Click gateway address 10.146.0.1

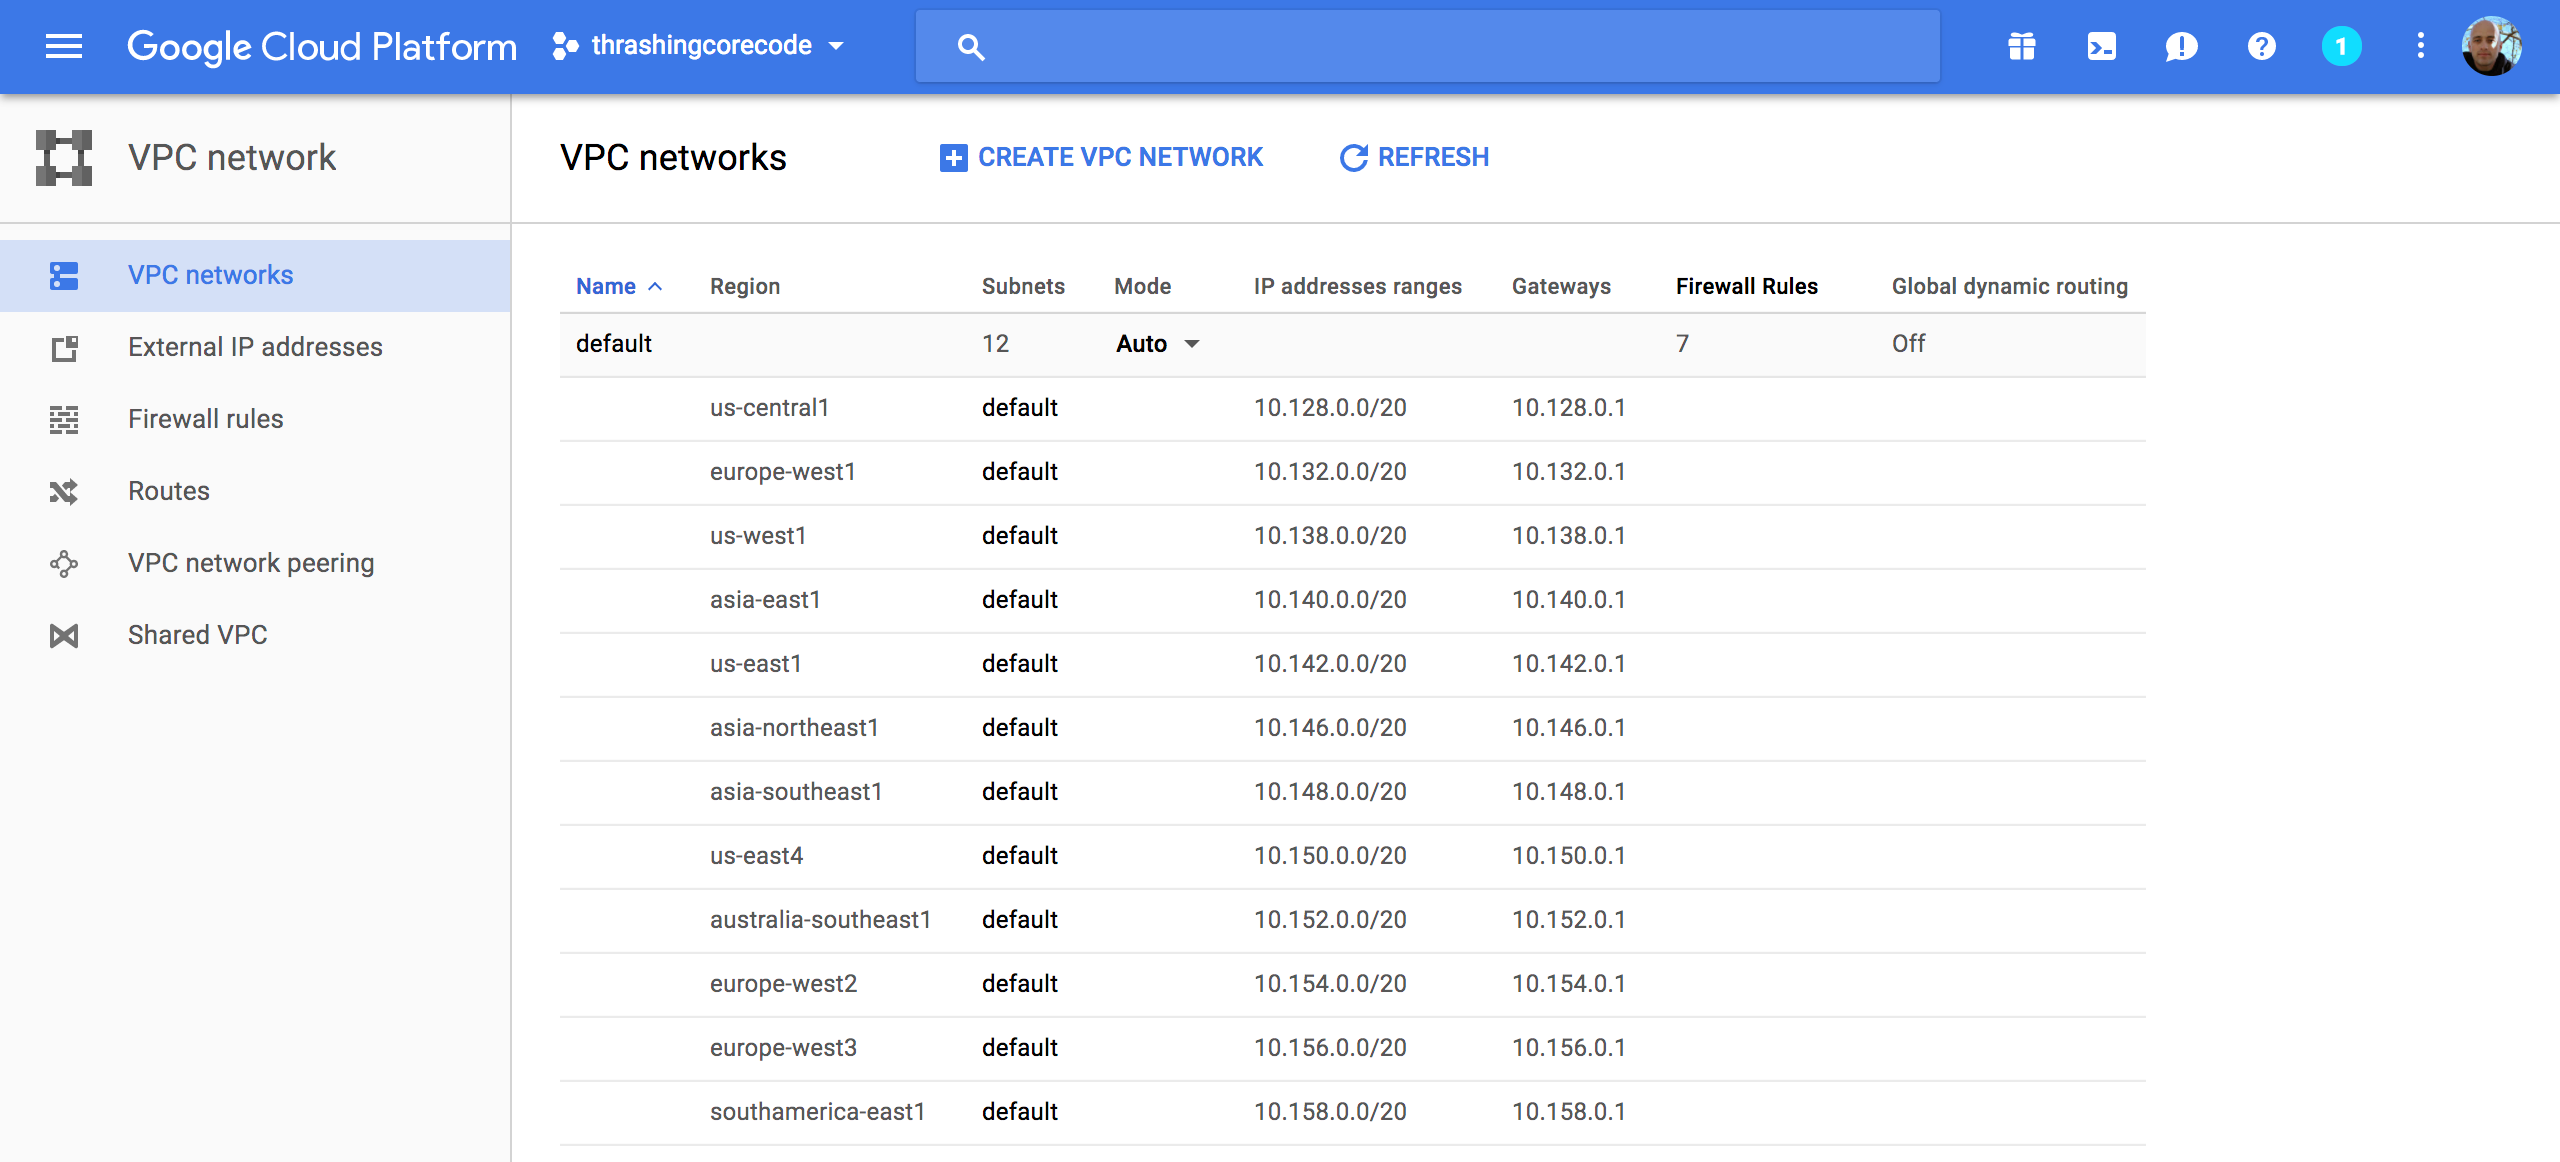coord(1568,728)
